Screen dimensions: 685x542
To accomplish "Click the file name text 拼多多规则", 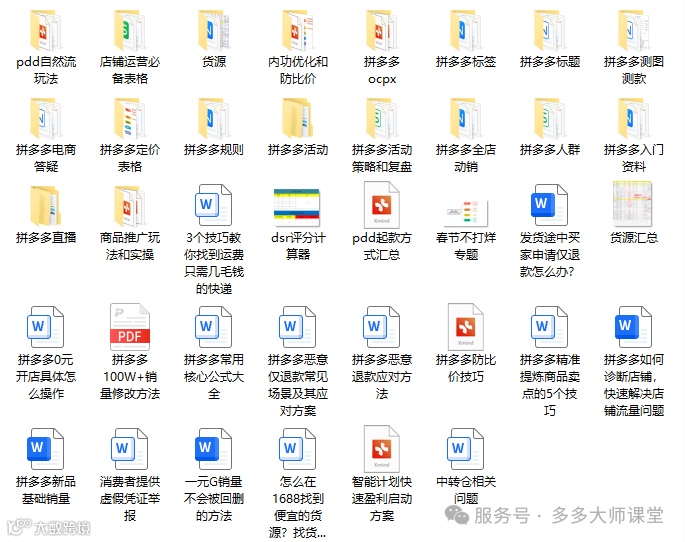I will pos(214,150).
